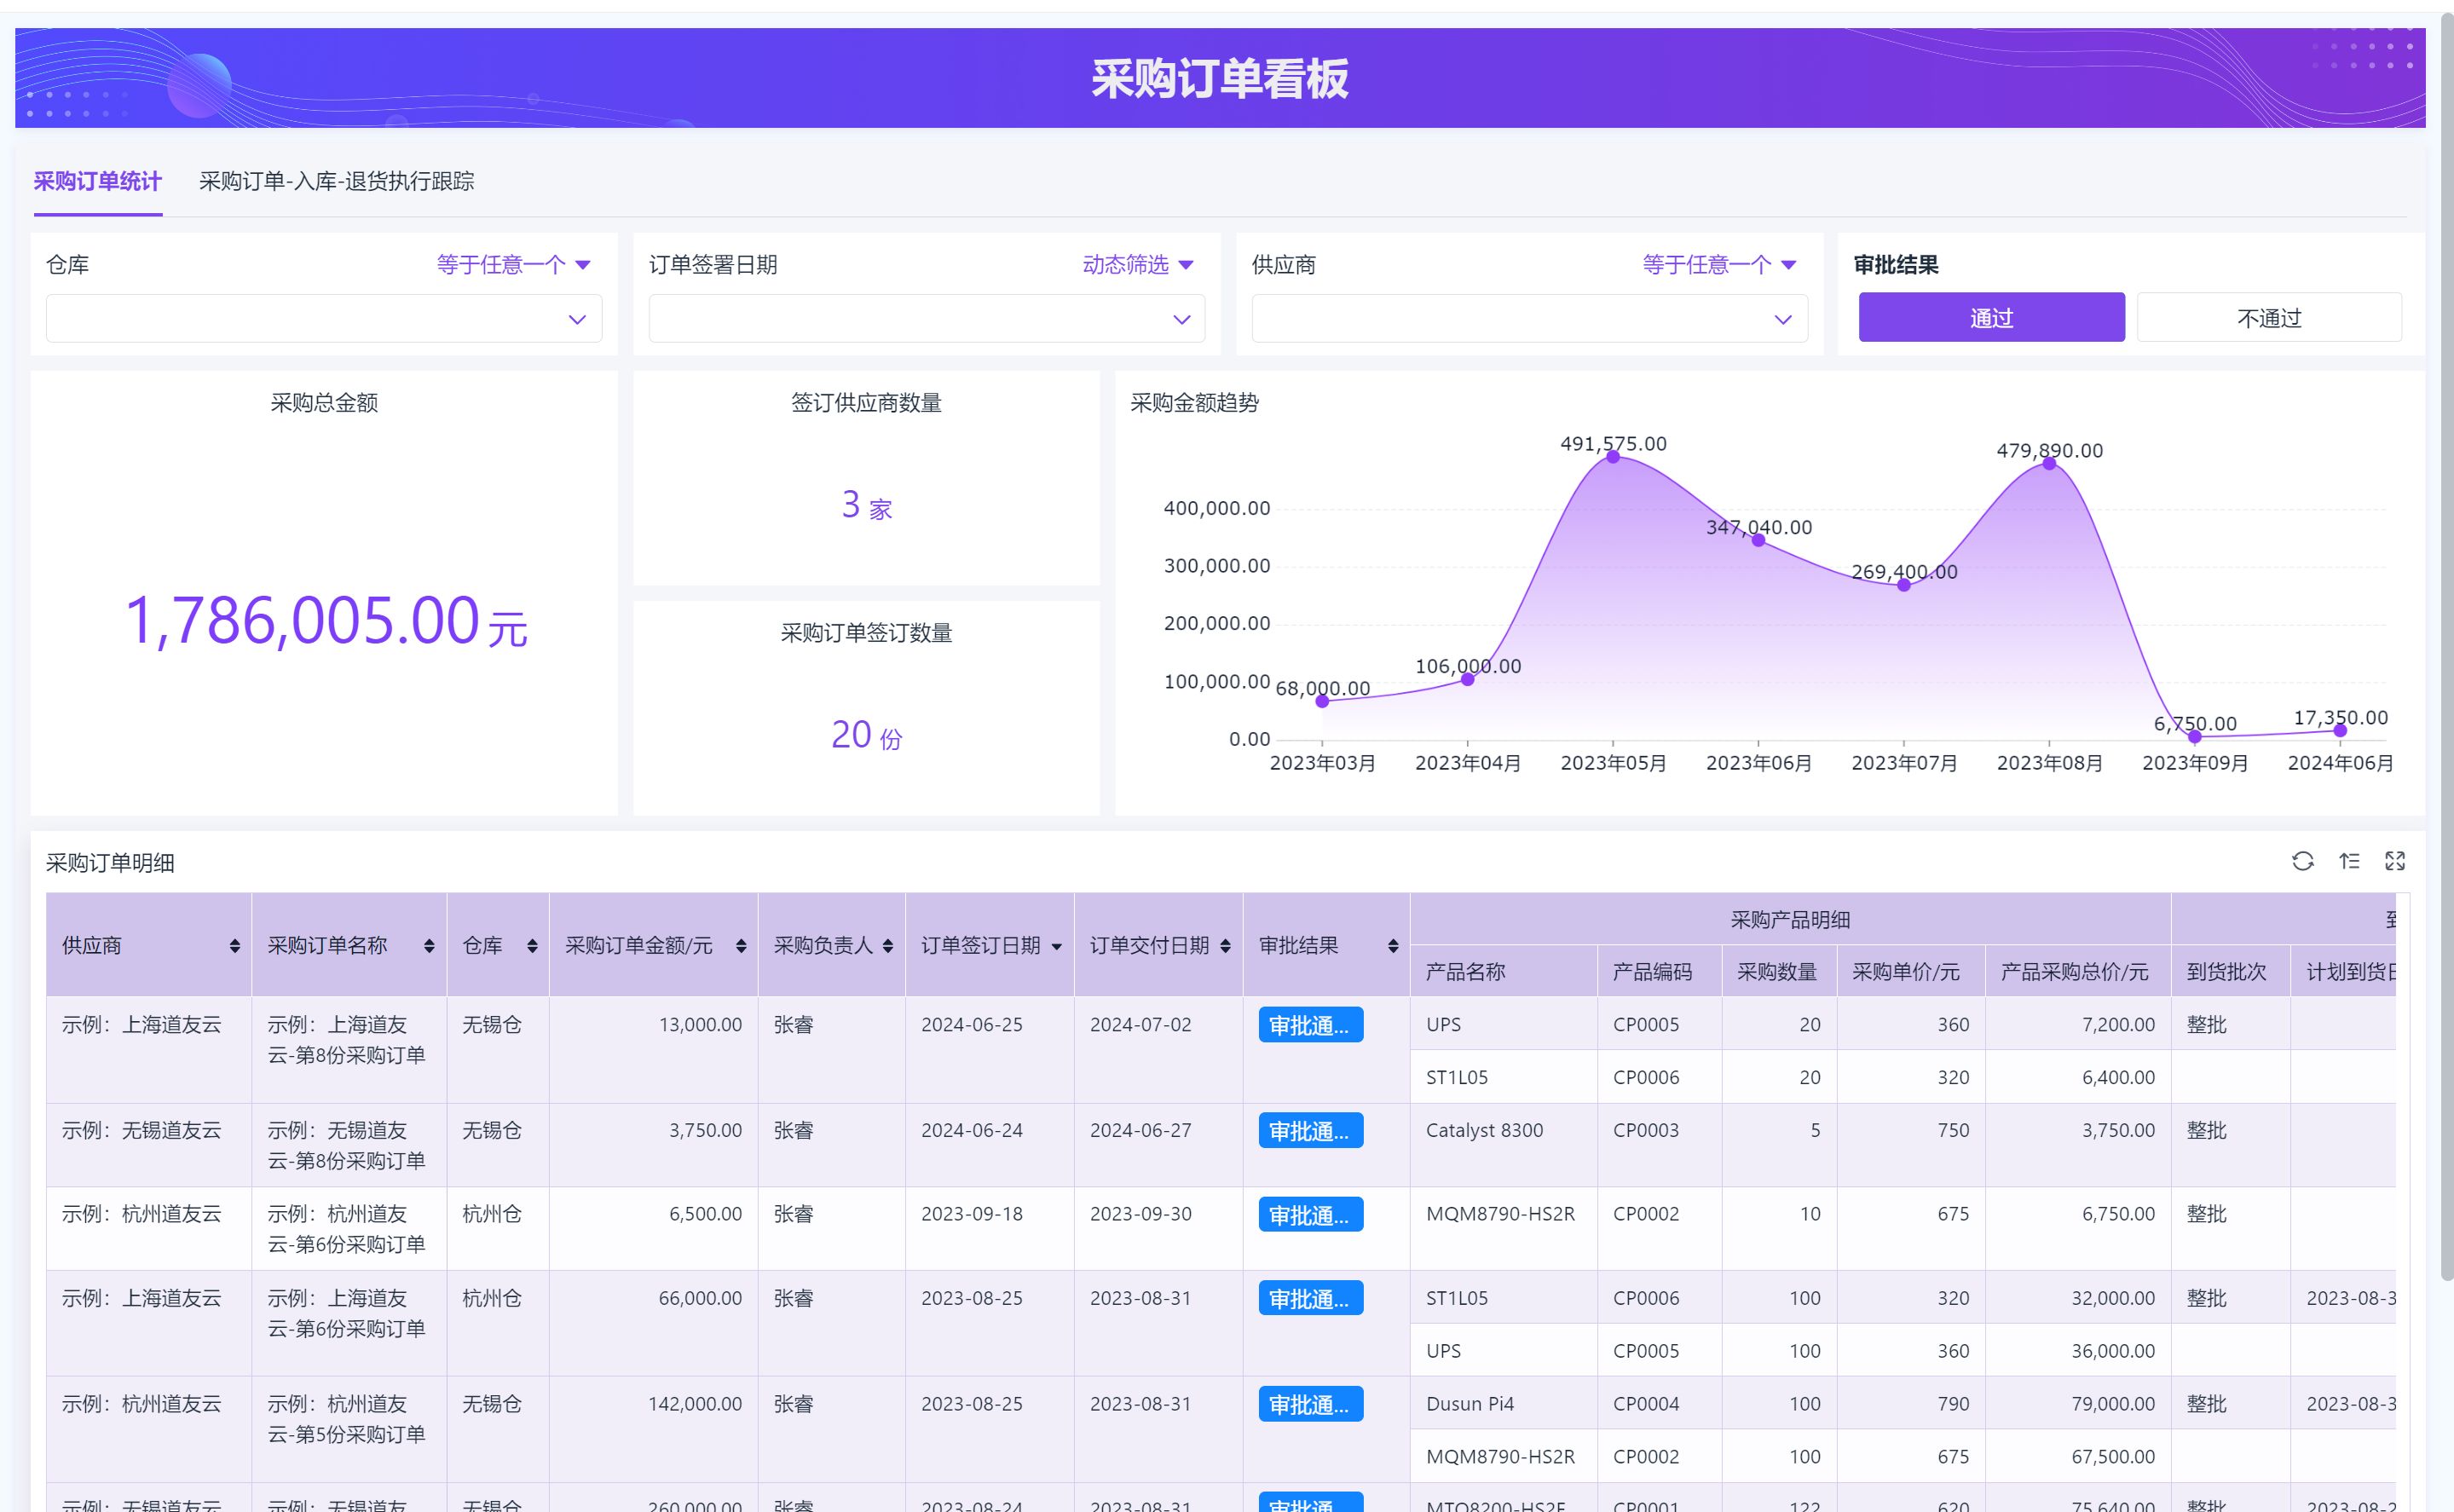
Task: Sort by 订单签订日期 column arrow
Action: pos(1057,947)
